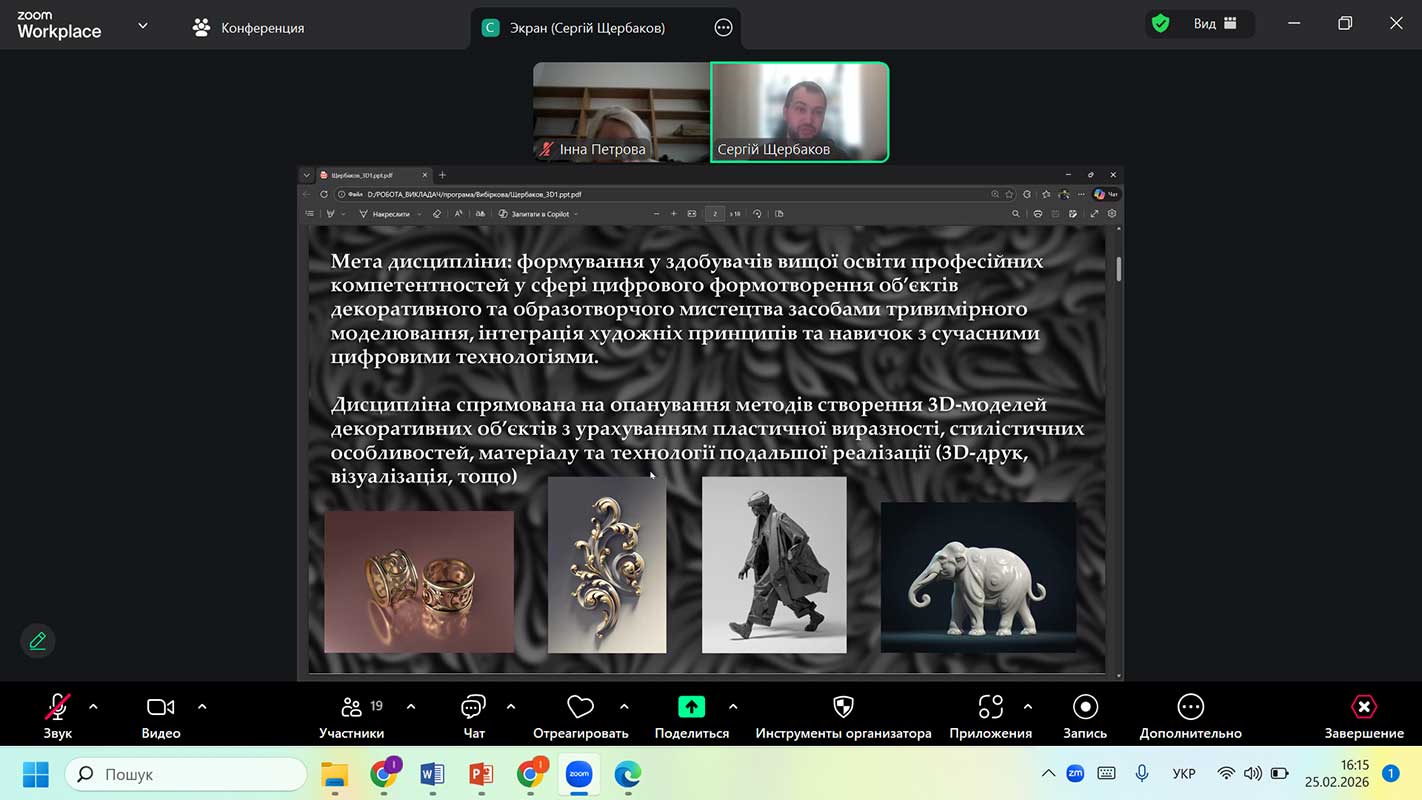
Task: Open Zoom Workplace dropdown chevron
Action: [143, 26]
